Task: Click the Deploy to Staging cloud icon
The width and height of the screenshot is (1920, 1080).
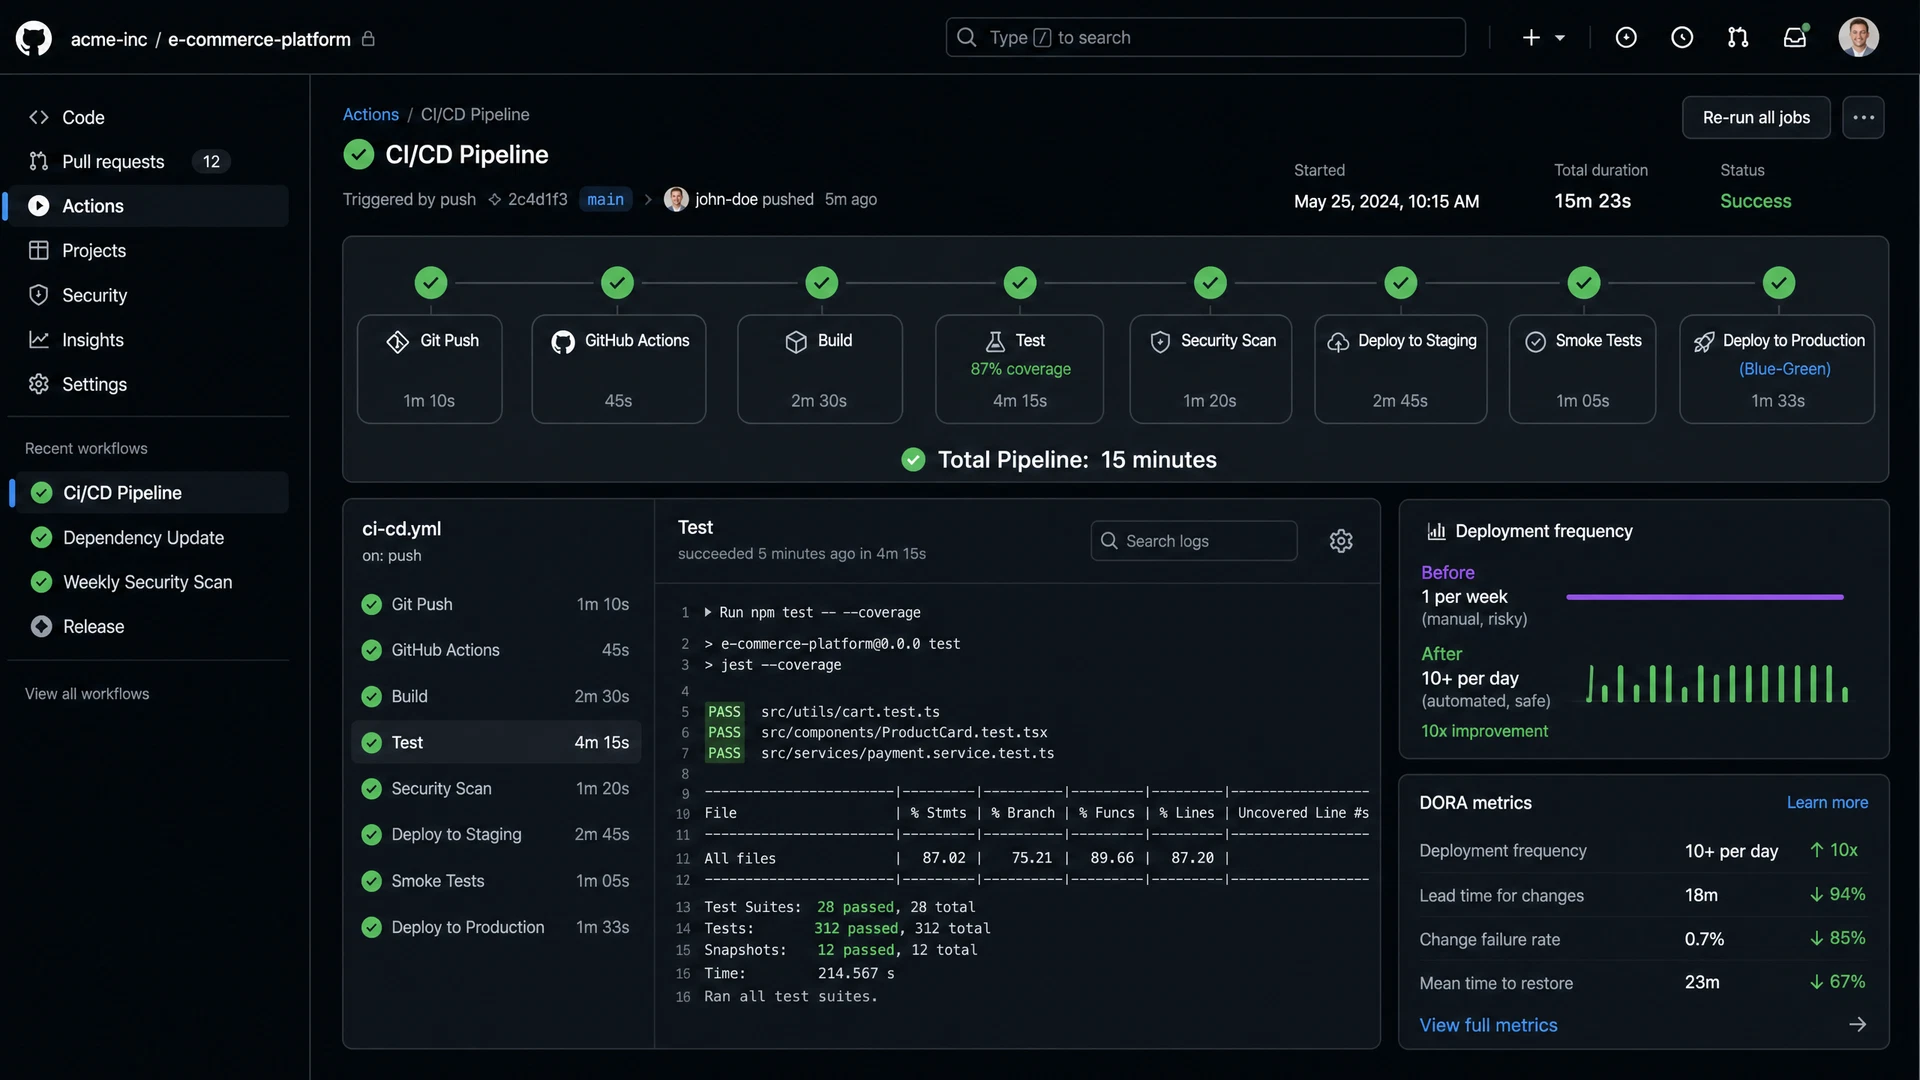Action: [x=1338, y=342]
